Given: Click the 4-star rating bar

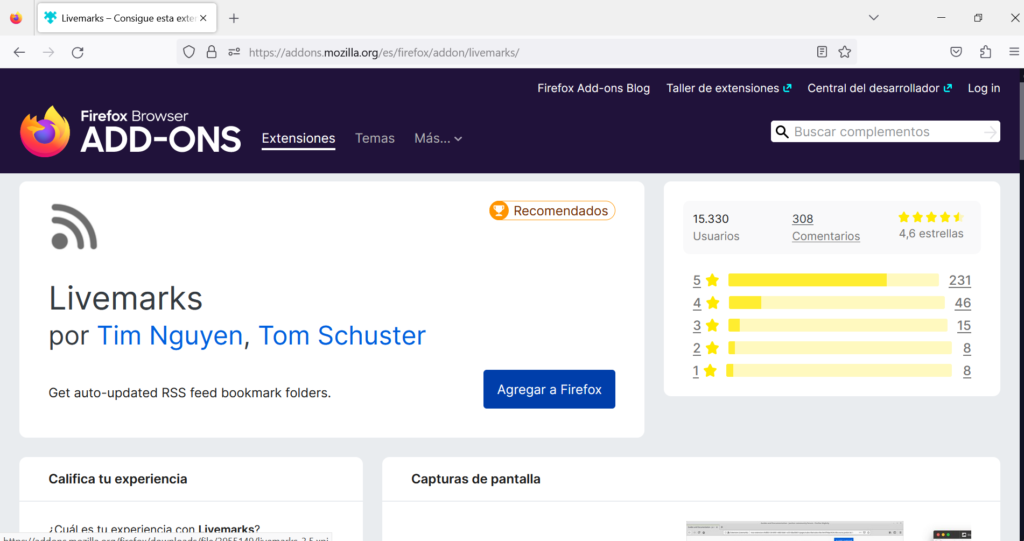Looking at the screenshot, I should tap(837, 303).
